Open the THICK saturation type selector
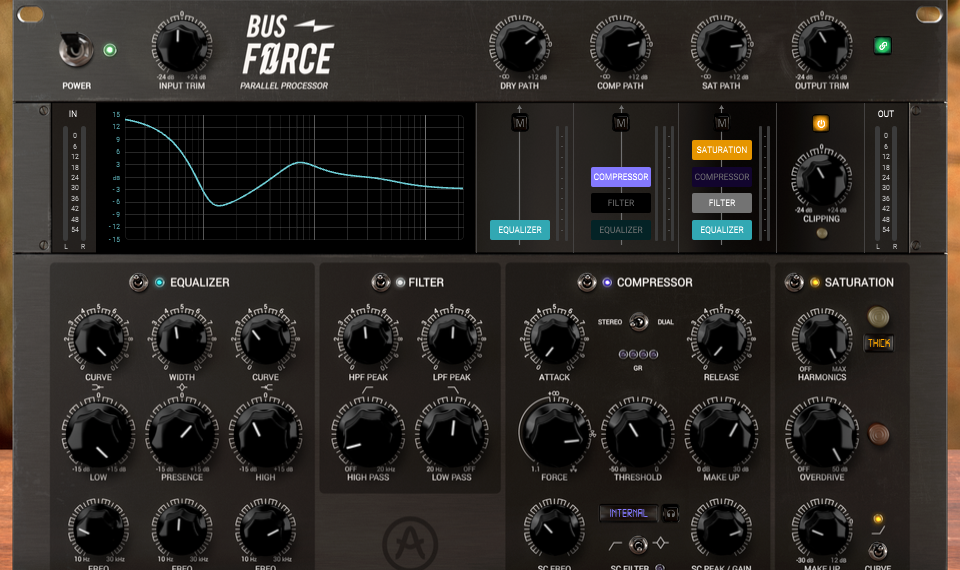This screenshot has width=960, height=570. [x=879, y=344]
